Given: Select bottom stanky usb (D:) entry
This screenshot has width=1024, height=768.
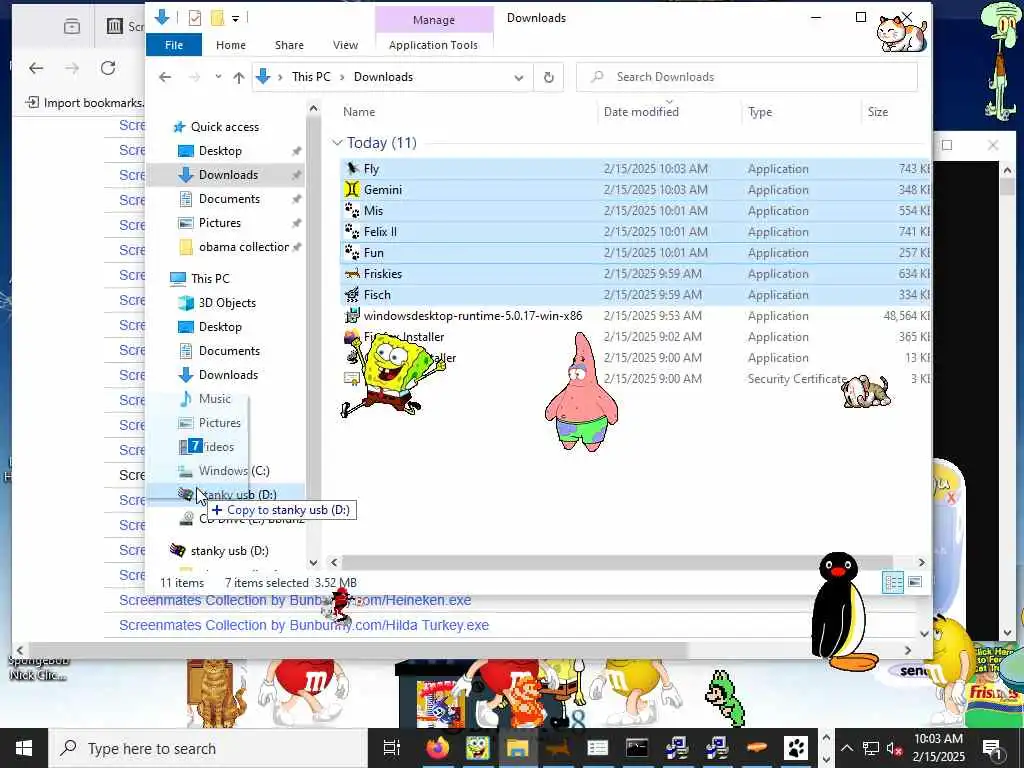Looking at the screenshot, I should pos(229,551).
